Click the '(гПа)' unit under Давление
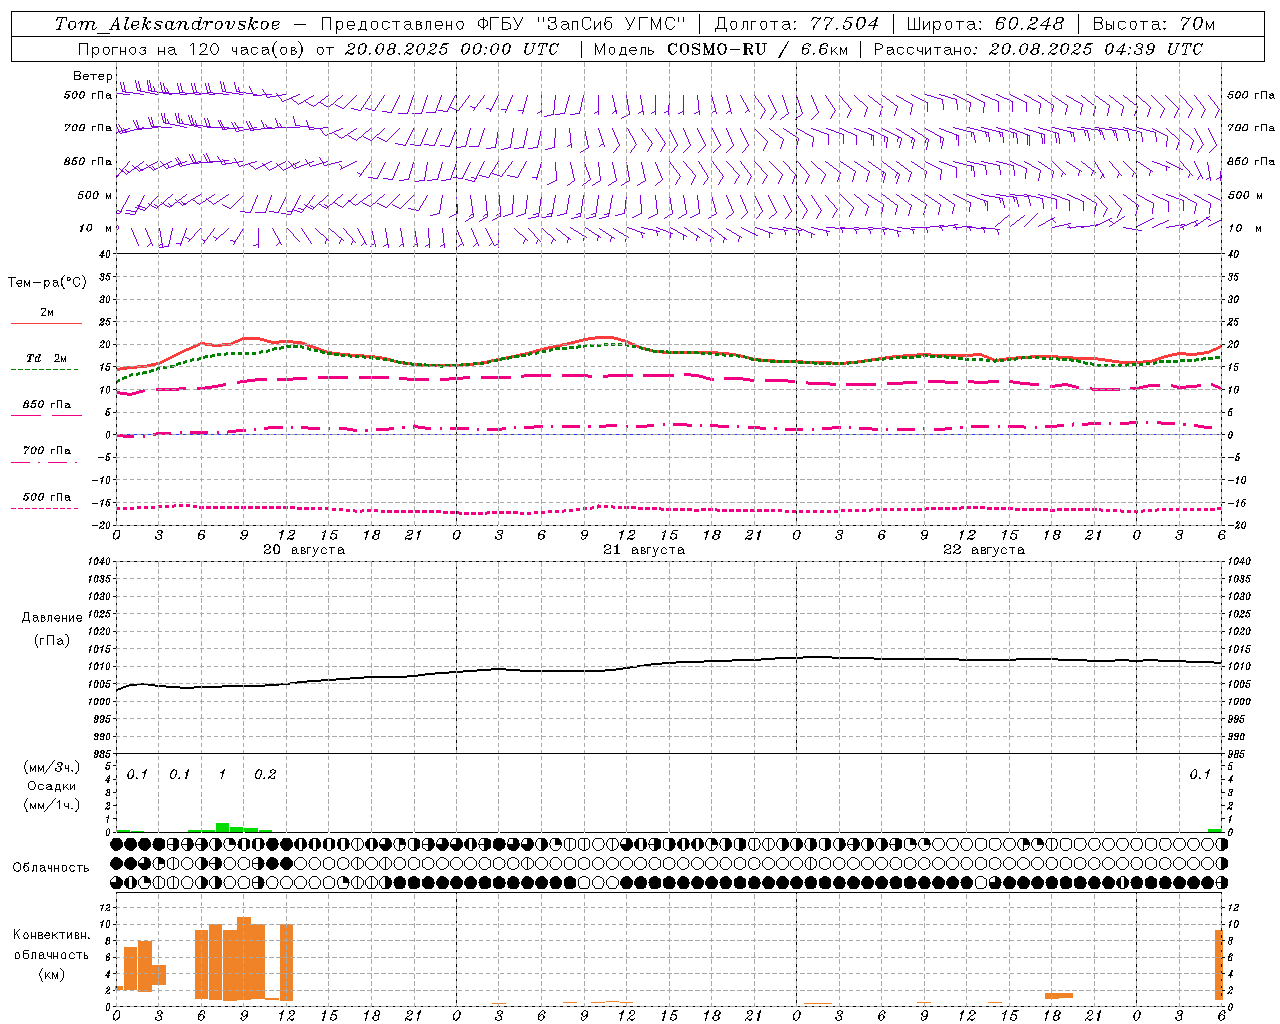 pyautogui.click(x=52, y=641)
